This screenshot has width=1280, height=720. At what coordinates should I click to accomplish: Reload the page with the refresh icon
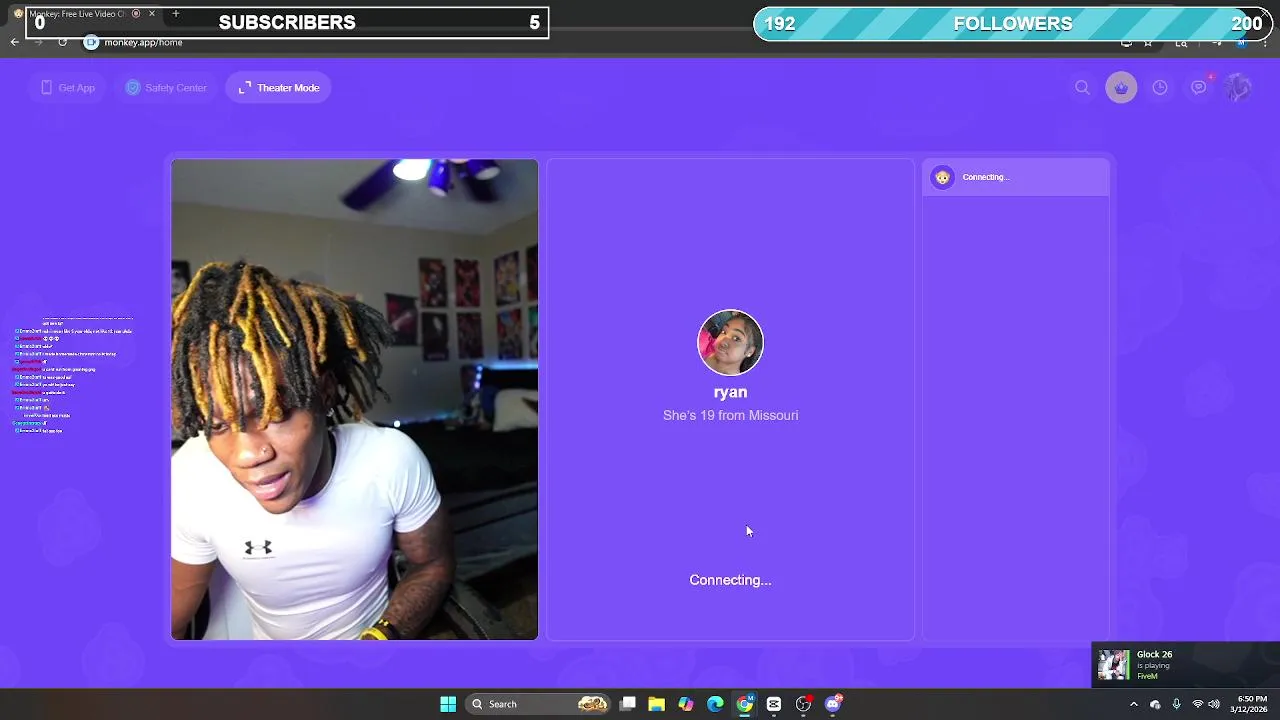click(x=62, y=42)
